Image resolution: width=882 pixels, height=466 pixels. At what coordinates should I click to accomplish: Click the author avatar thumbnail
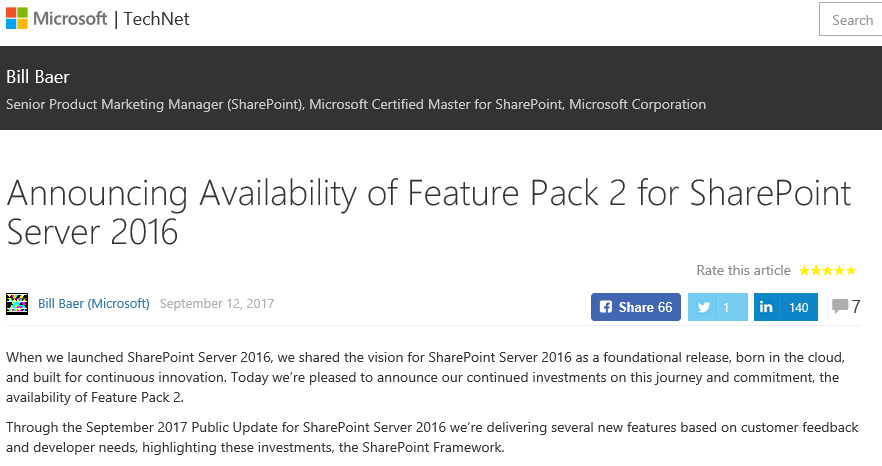(17, 304)
